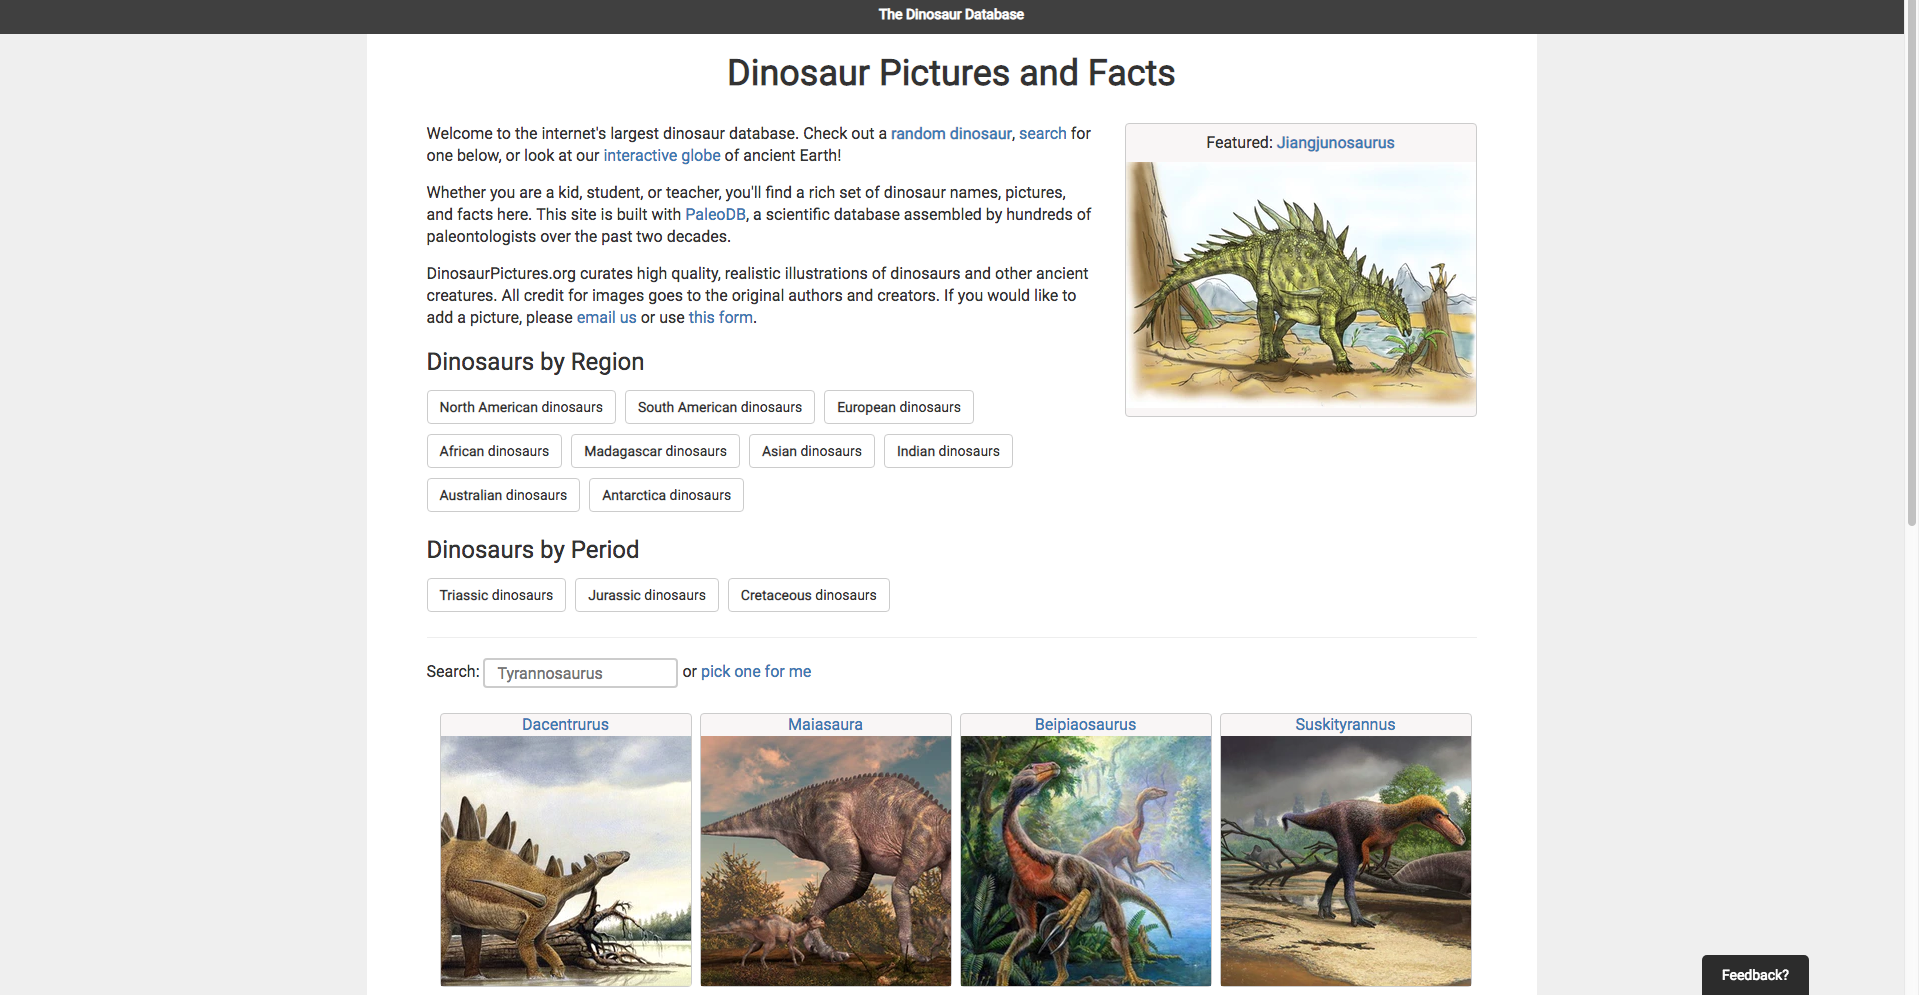Select the Beipiaosaurus picture

(x=1085, y=860)
